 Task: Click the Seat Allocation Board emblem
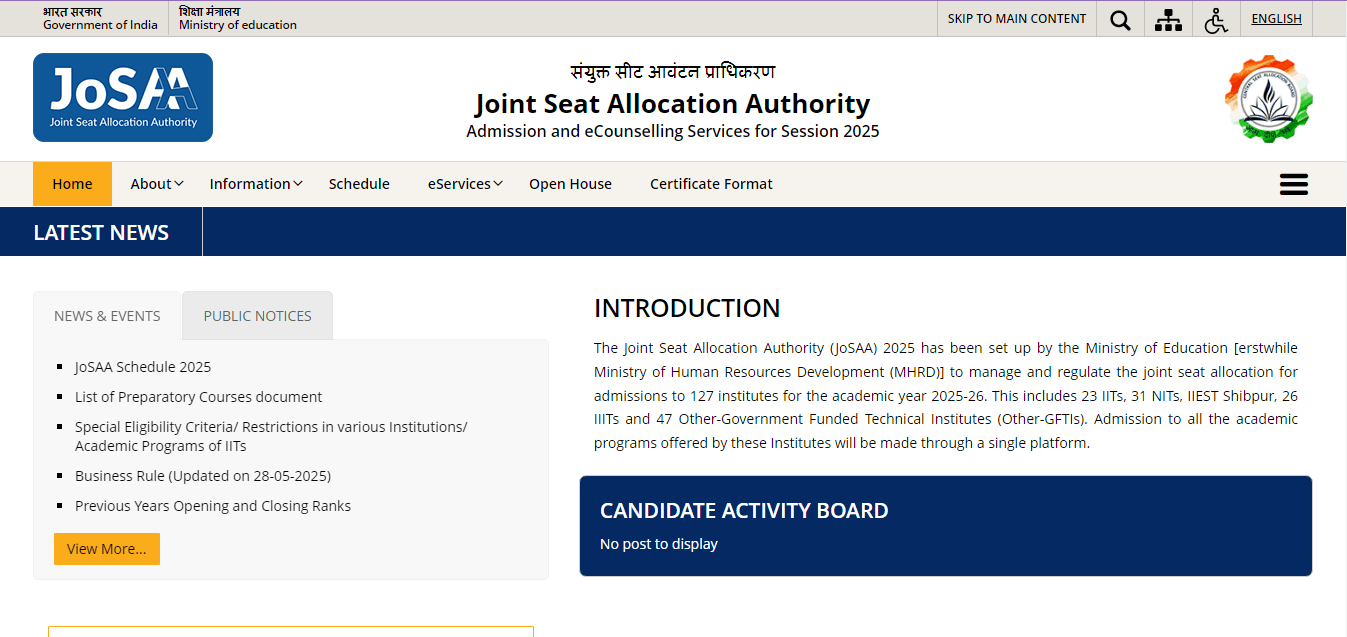pos(1268,98)
